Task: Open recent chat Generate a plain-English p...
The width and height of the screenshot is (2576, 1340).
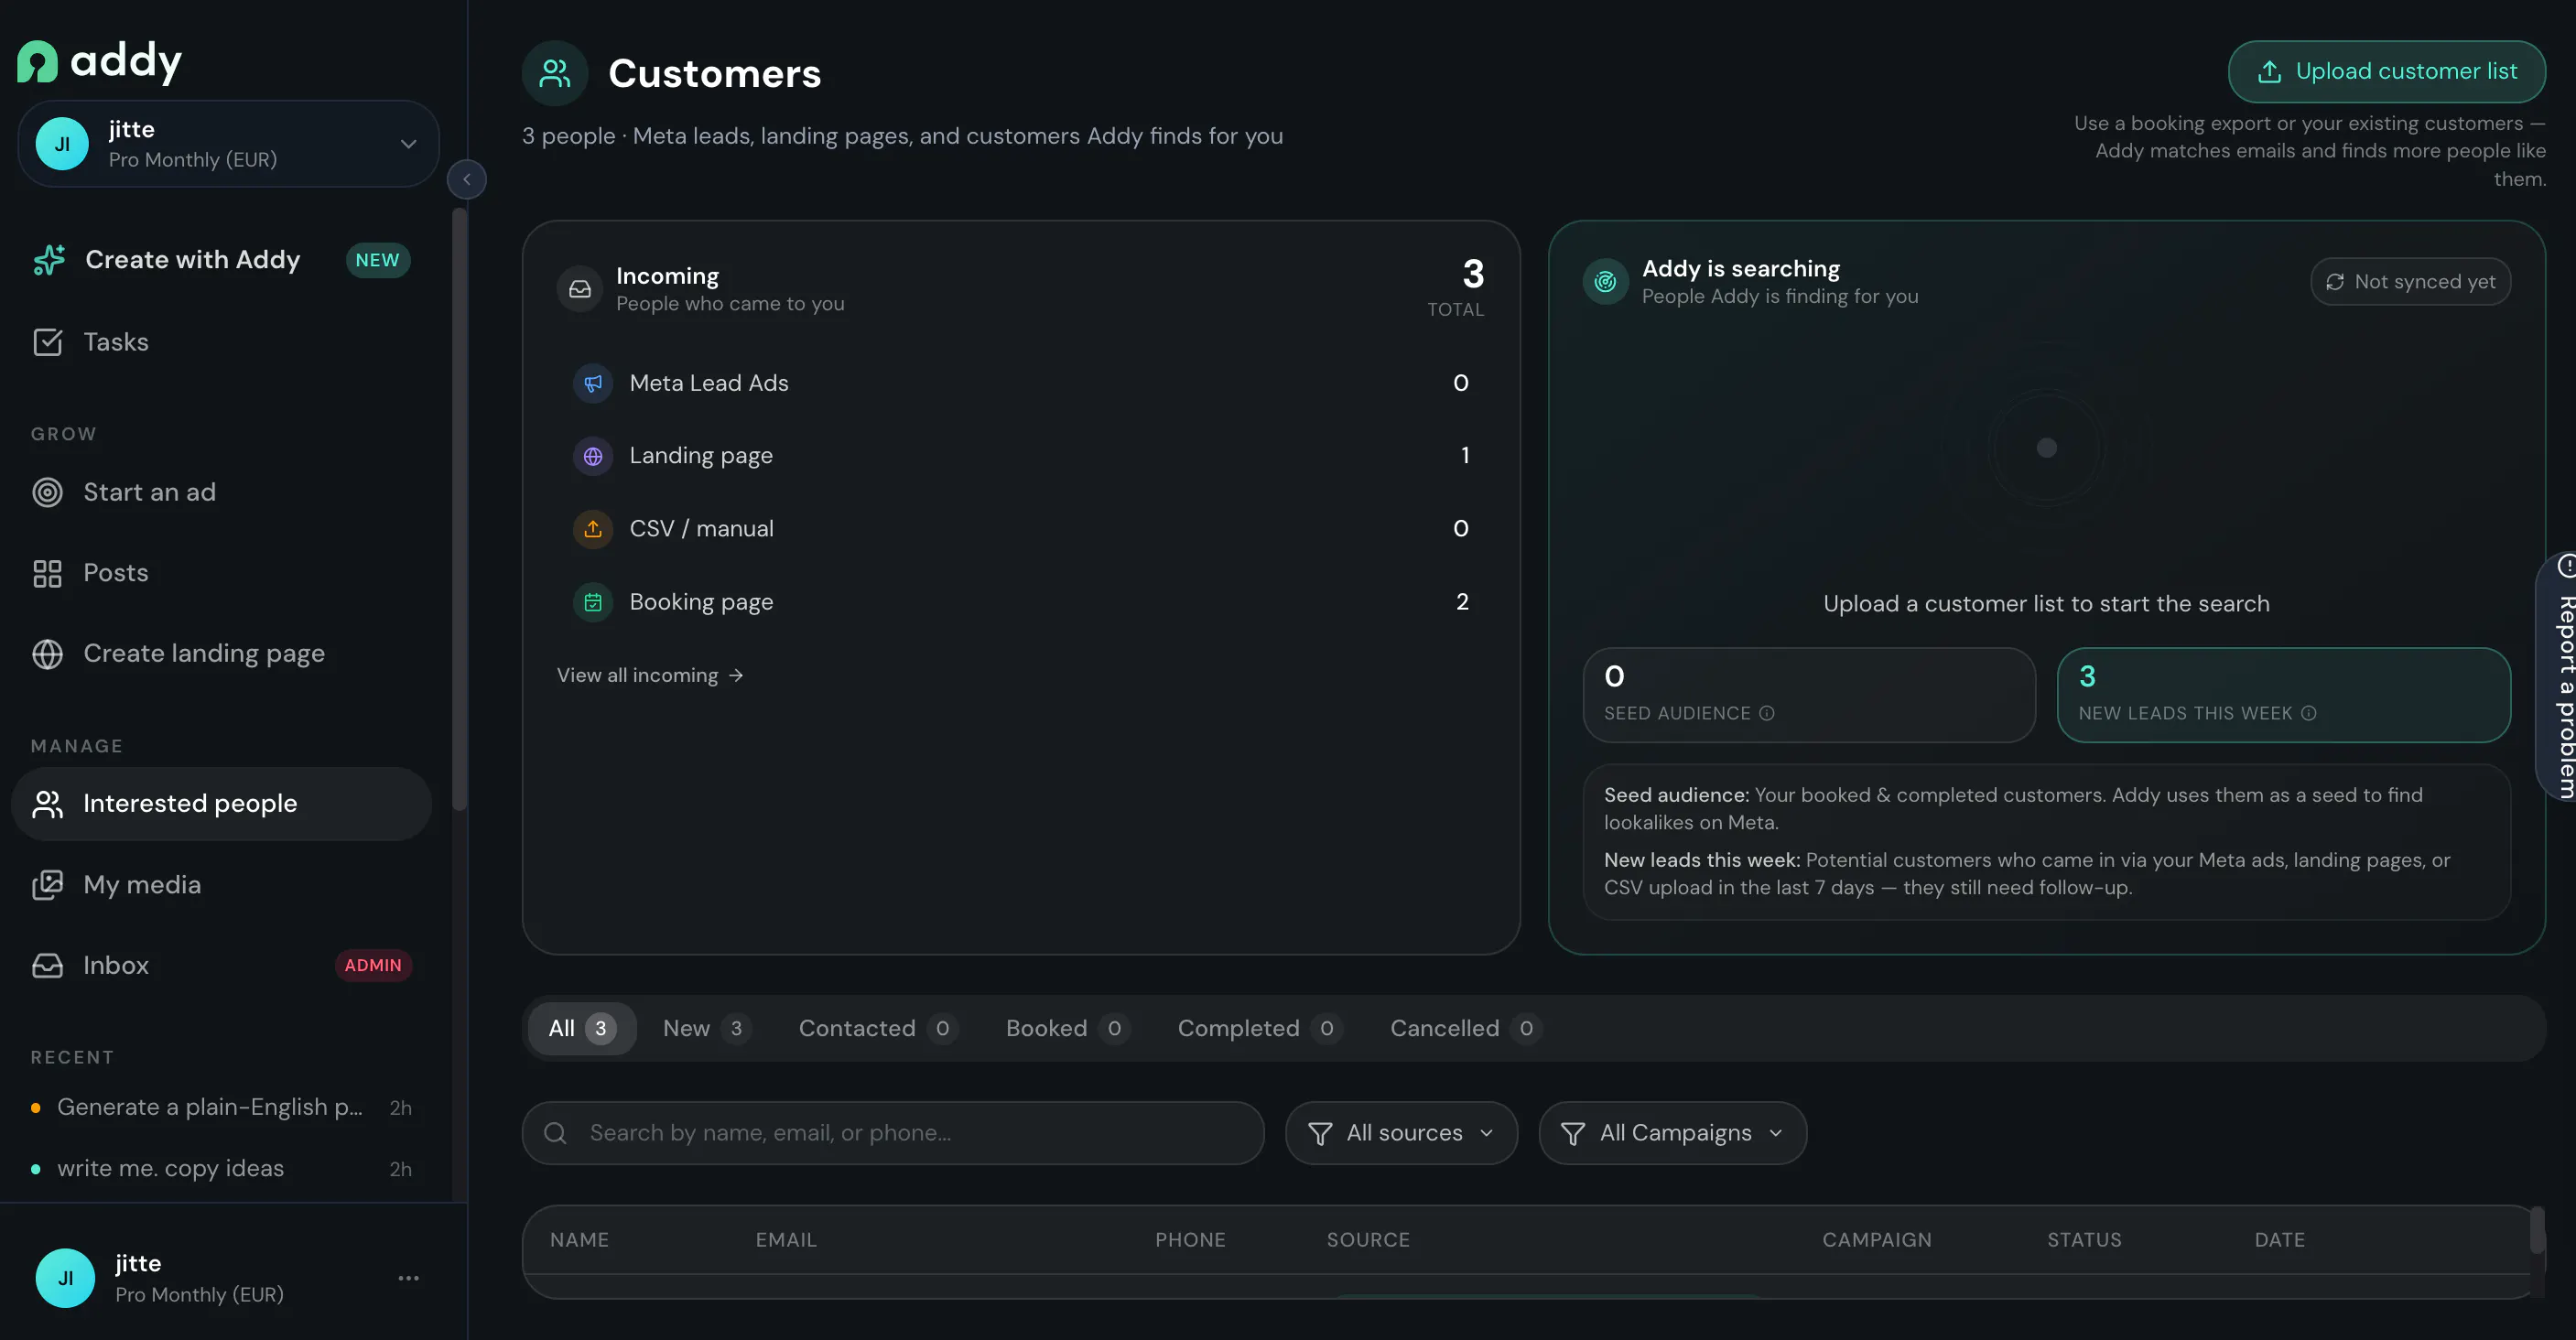Action: (221, 1108)
